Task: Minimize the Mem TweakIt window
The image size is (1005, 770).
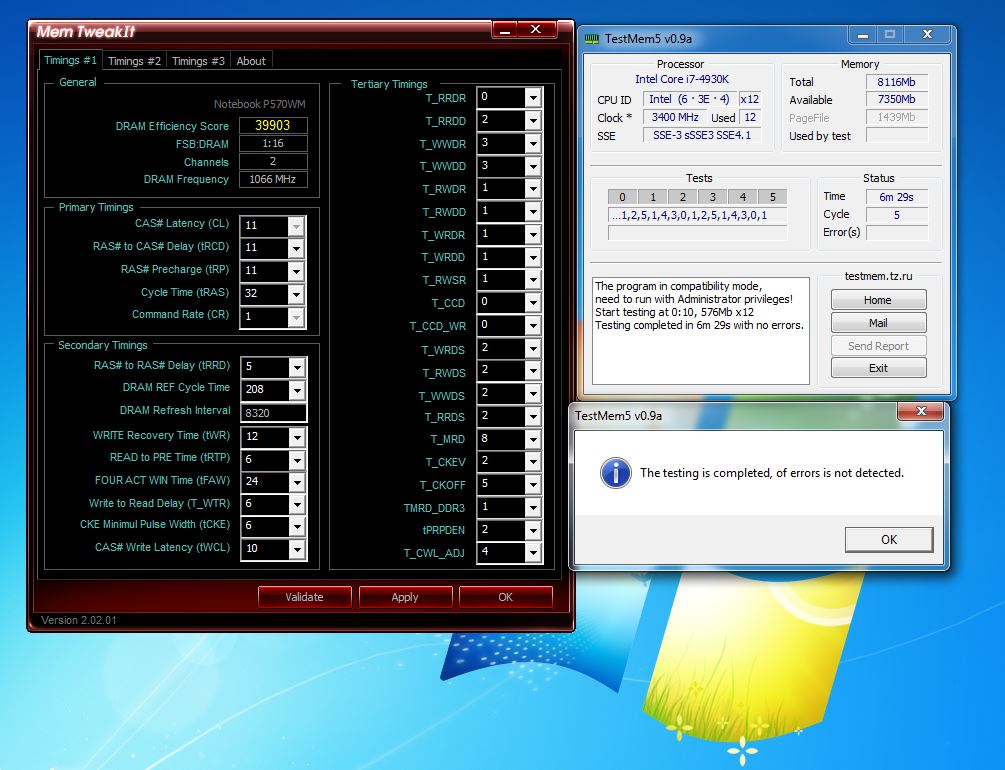Action: (x=506, y=30)
